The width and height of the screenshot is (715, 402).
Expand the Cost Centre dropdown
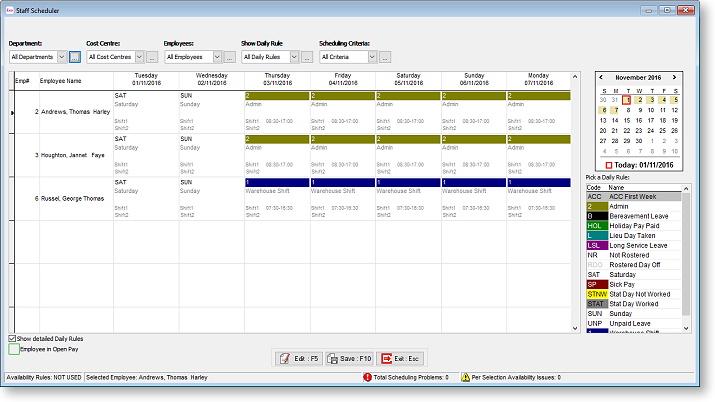tap(139, 57)
